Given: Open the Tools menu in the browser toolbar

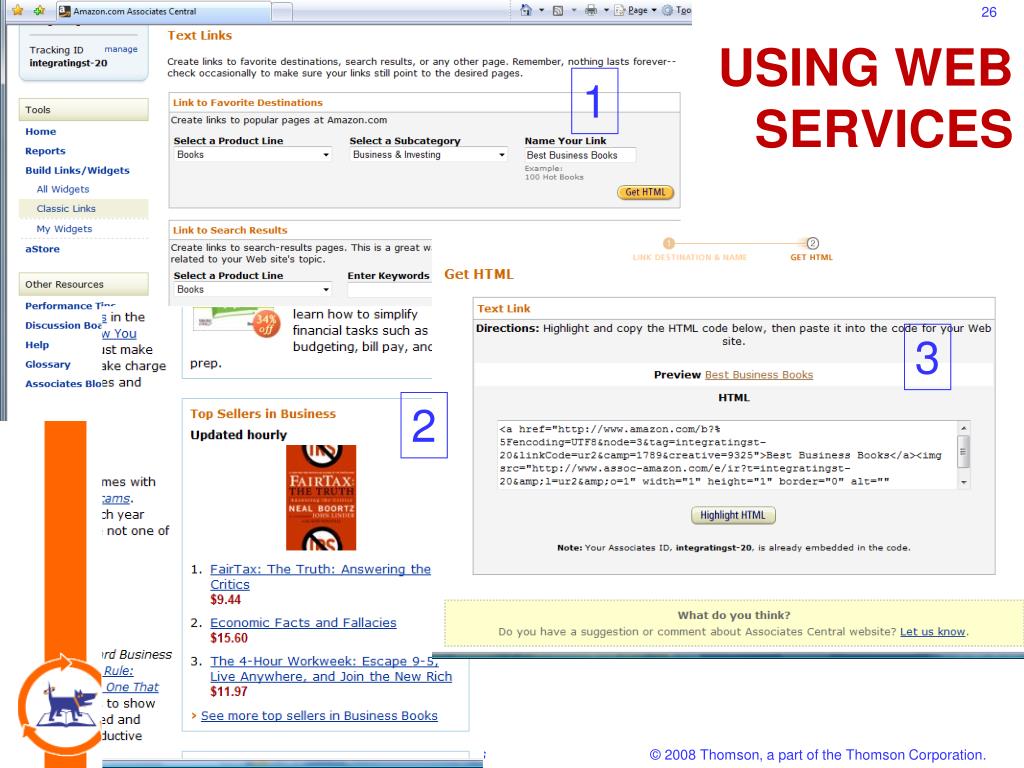Looking at the screenshot, I should [x=677, y=10].
